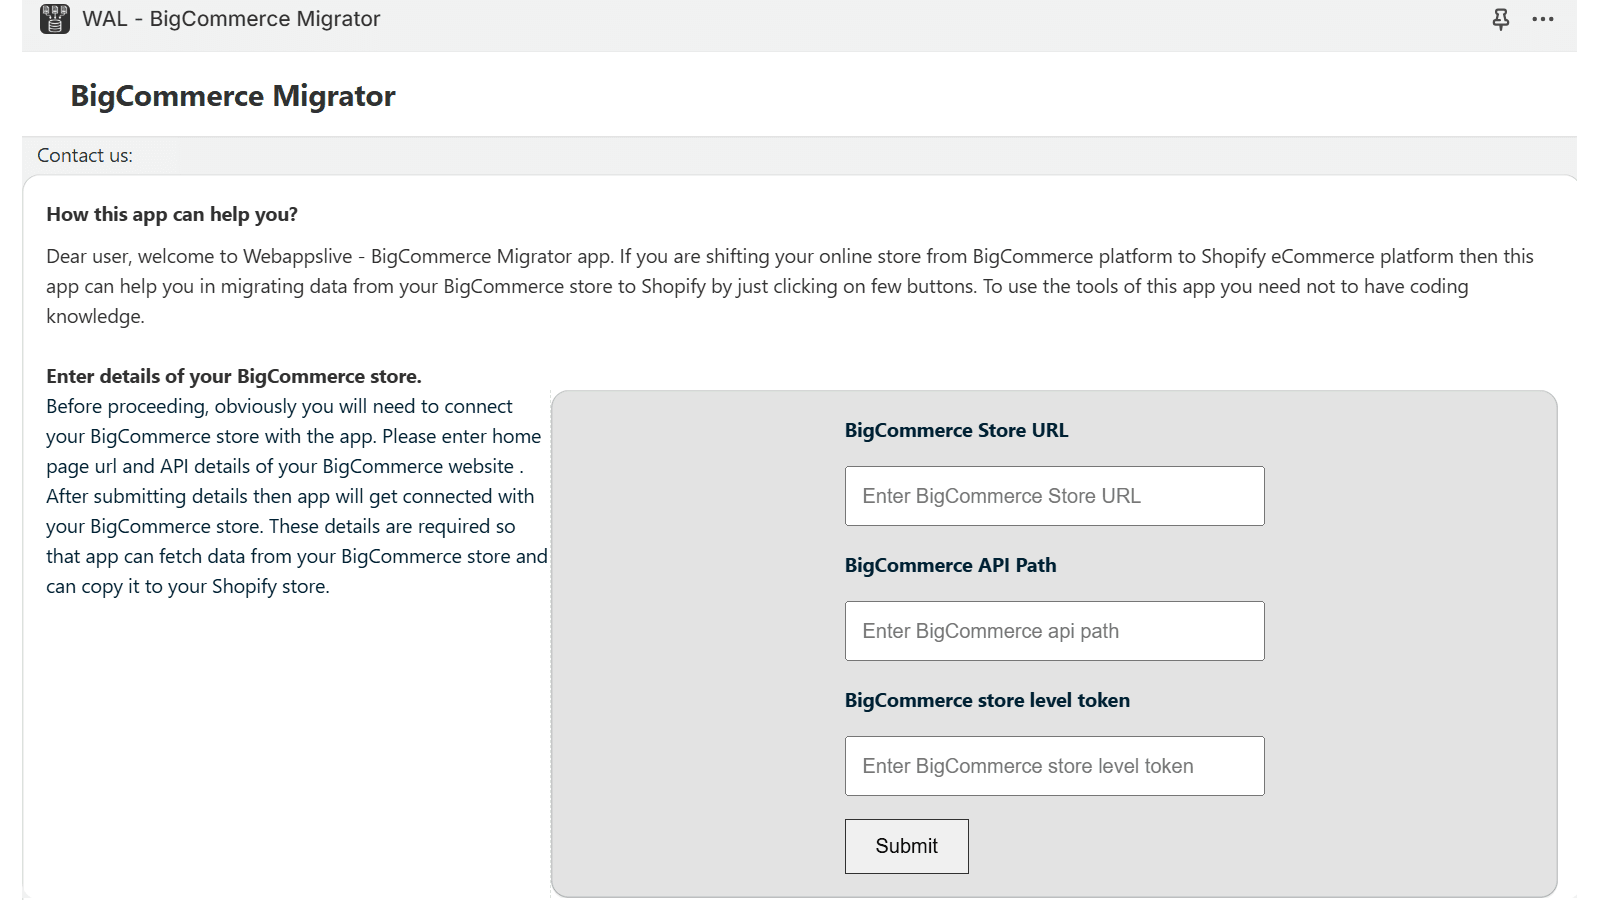The image size is (1600, 900).
Task: Click the Enter BigCommerce api path field
Action: tap(1054, 631)
